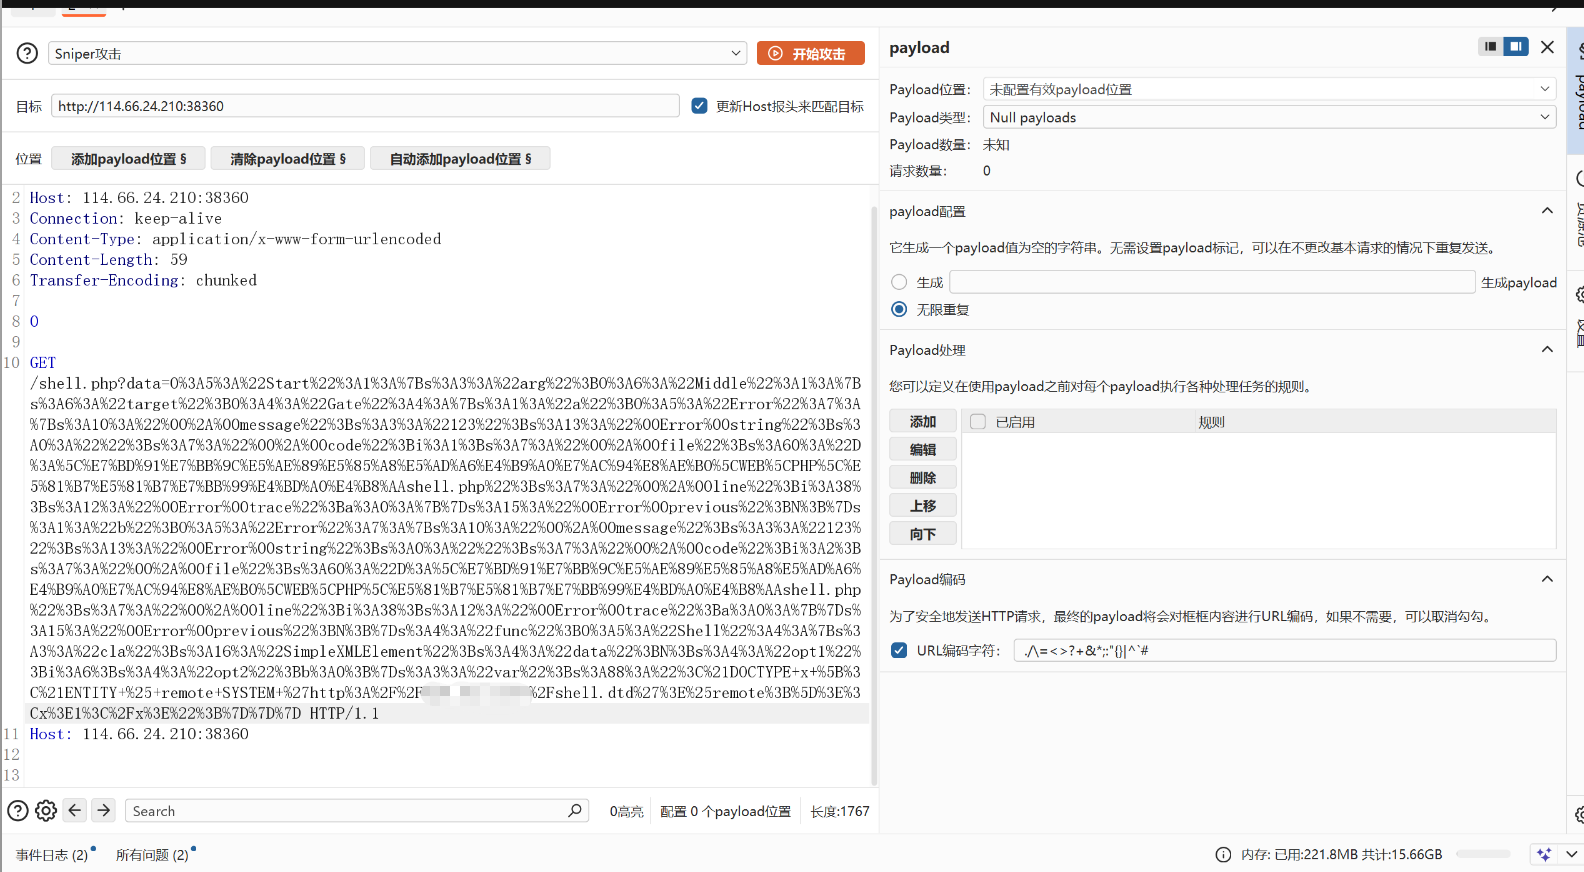Click the play icon in 开始攻击 button

775,54
